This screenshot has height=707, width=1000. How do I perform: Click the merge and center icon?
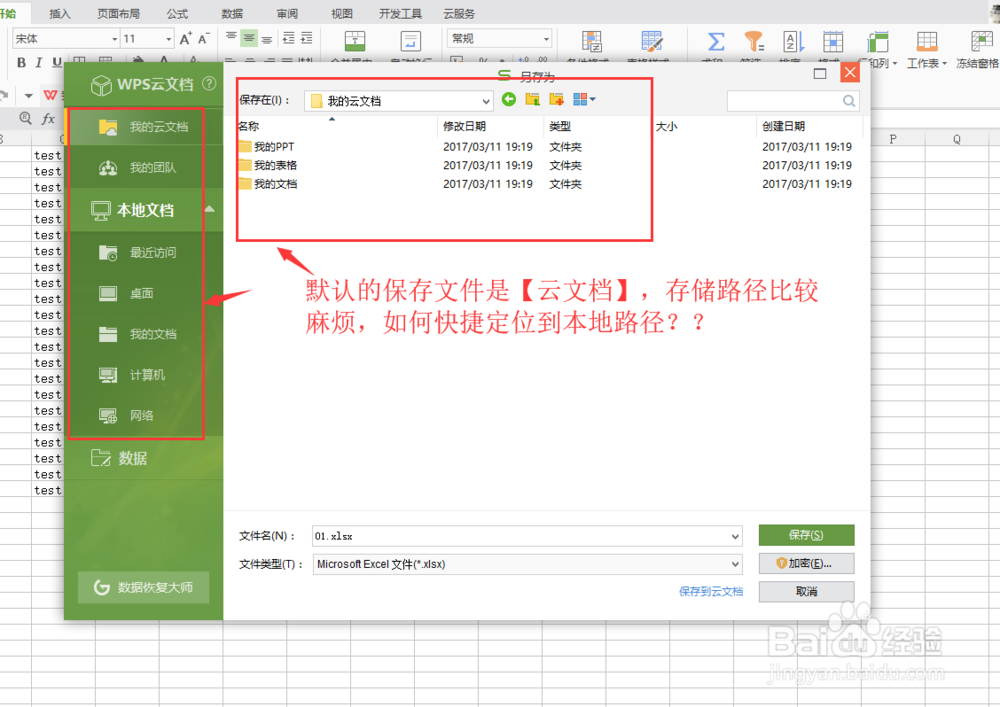click(x=355, y=42)
